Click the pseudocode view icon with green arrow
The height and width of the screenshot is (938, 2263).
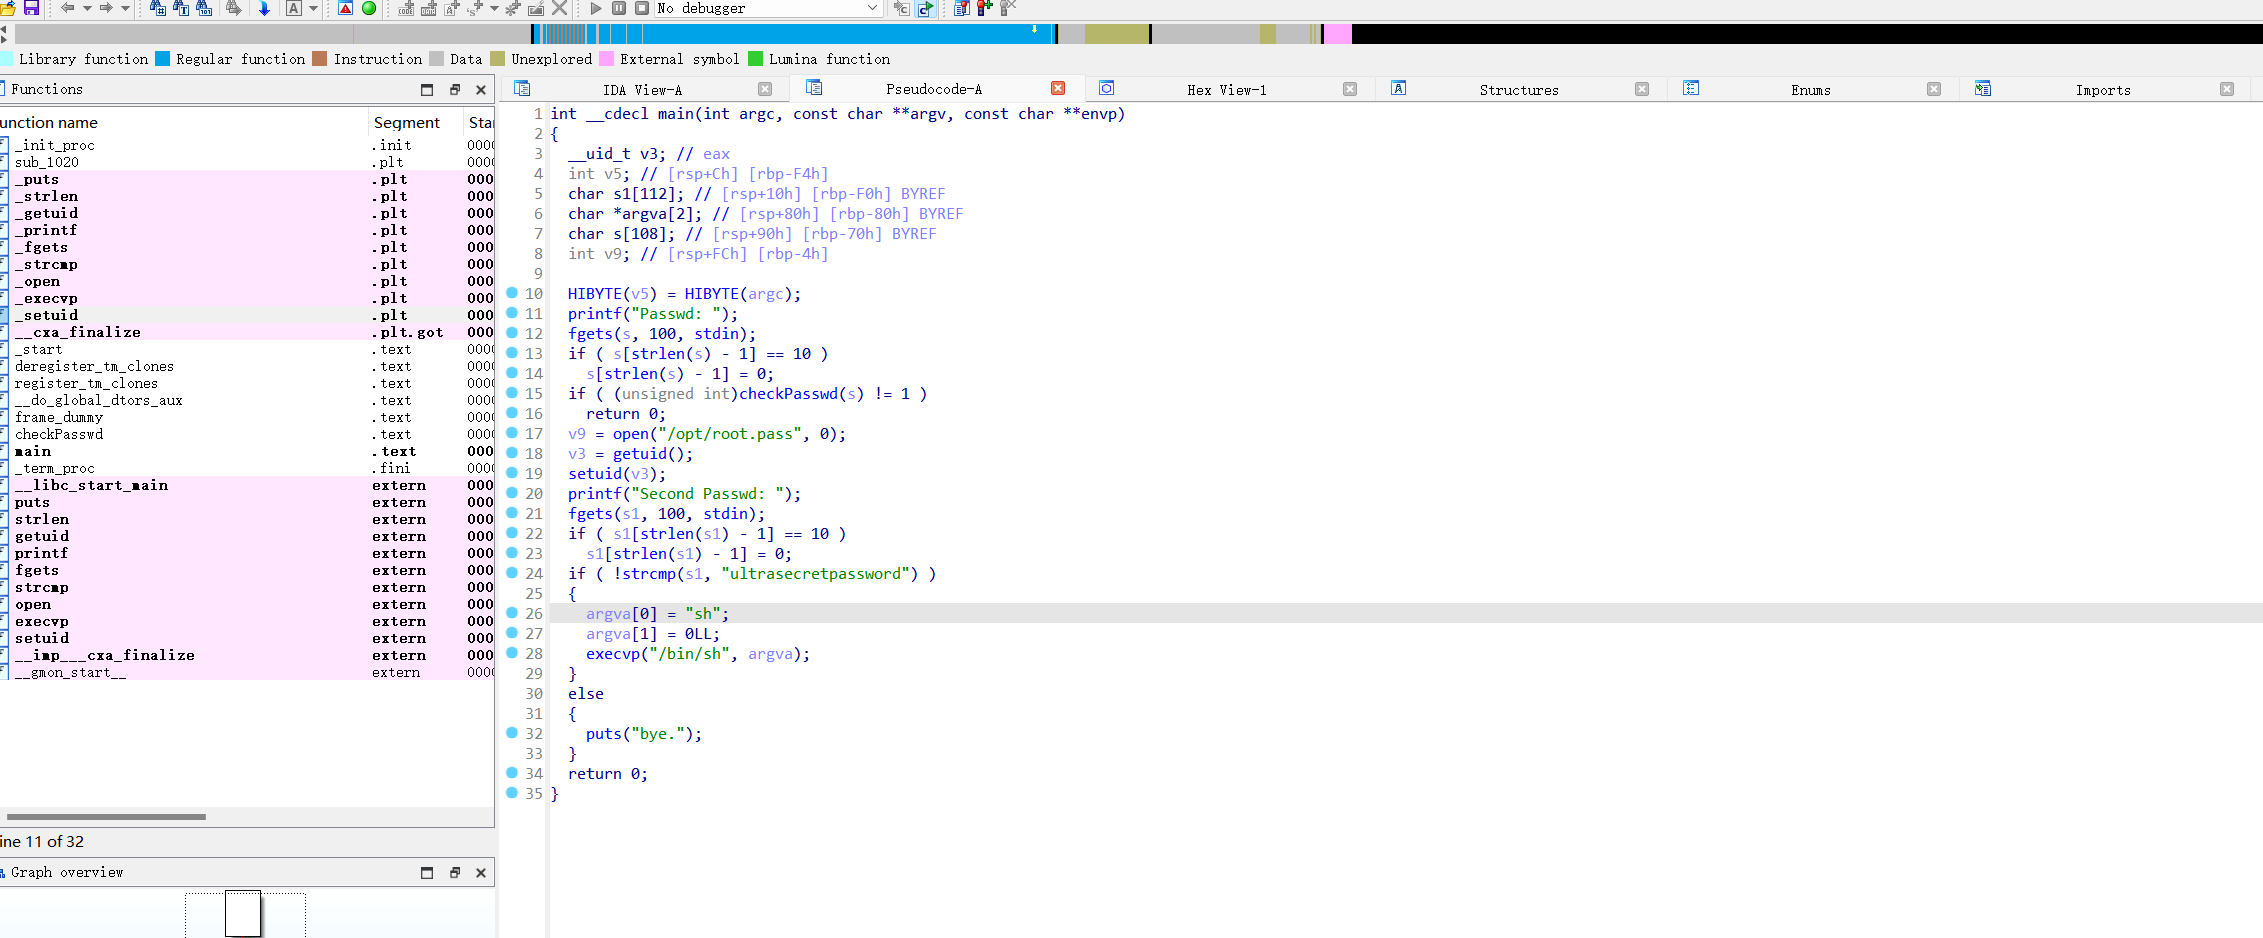point(925,8)
